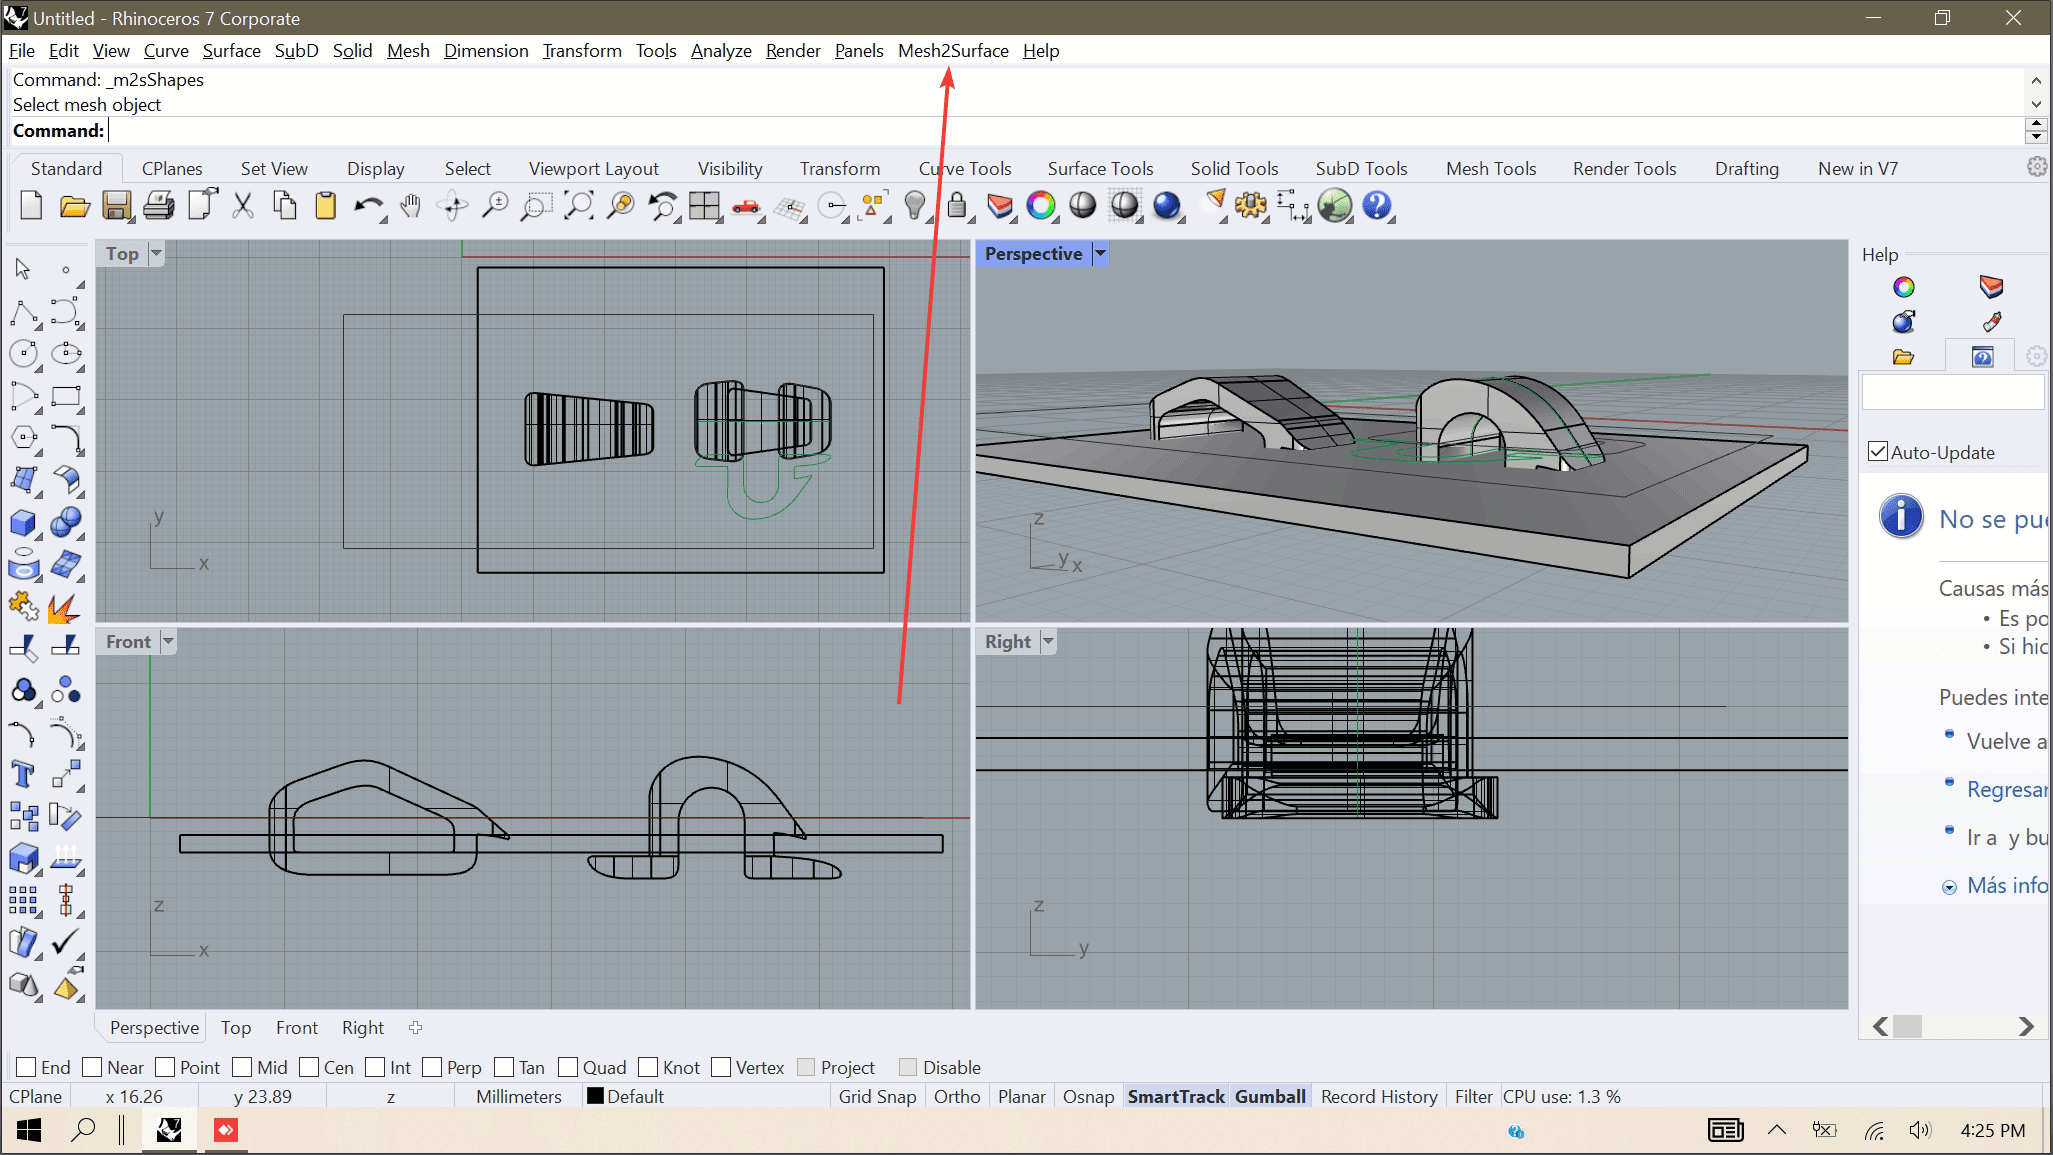Select the Polyline tool
This screenshot has height=1155, width=2053.
click(x=23, y=313)
